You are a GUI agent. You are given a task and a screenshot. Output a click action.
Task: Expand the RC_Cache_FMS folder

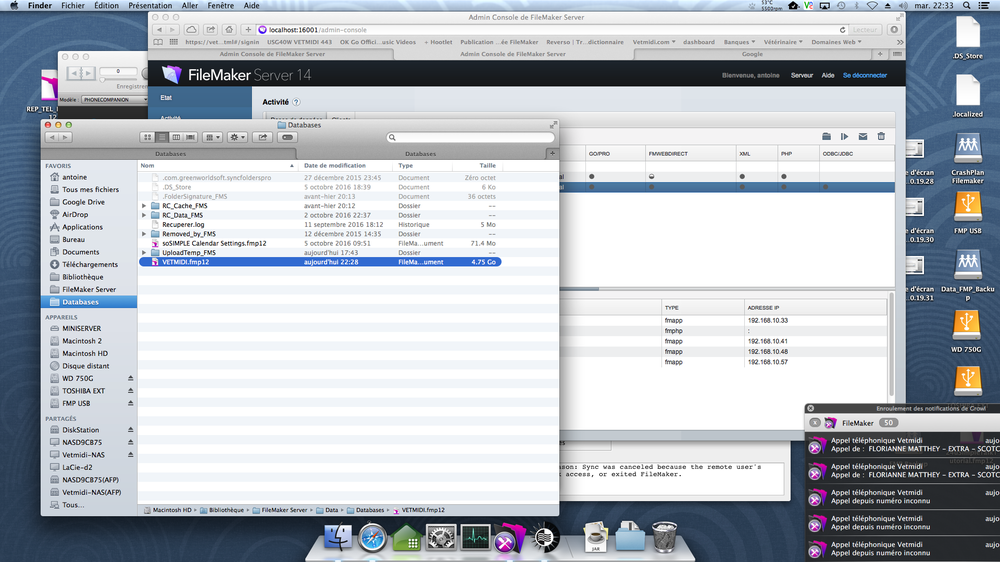(144, 206)
